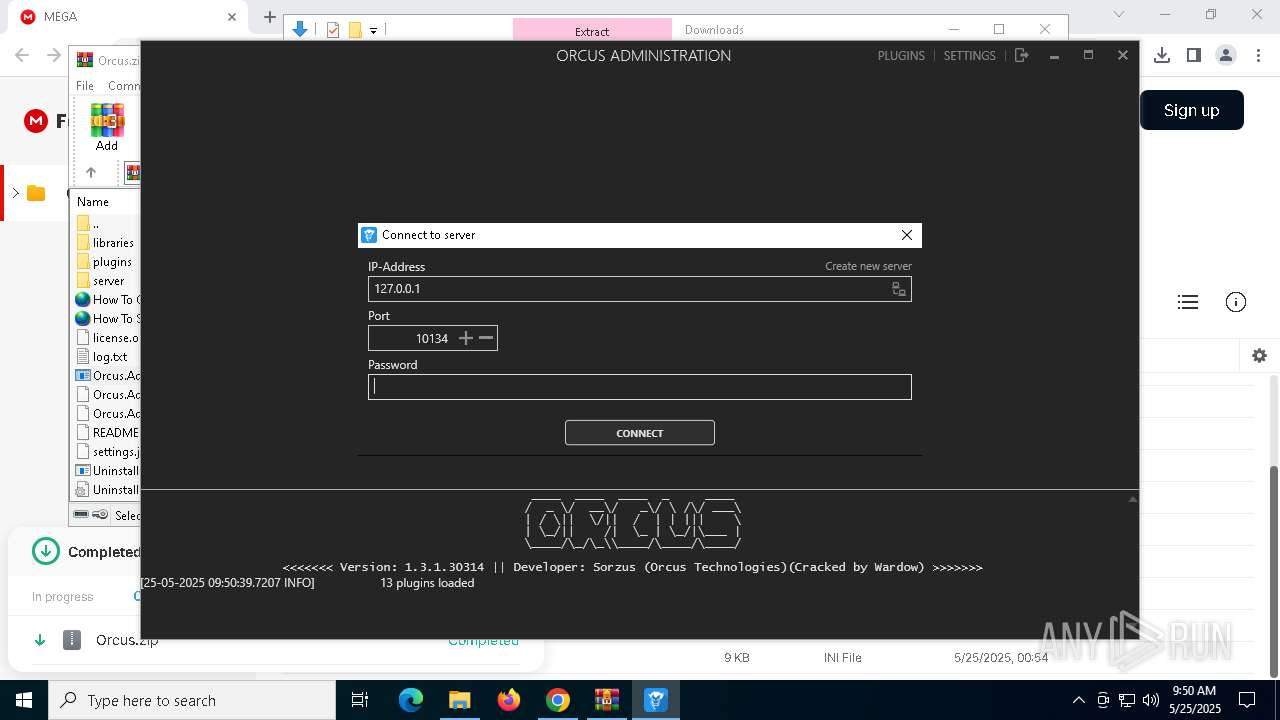The image size is (1280, 720).
Task: Select the license file in WinRAR list
Action: coord(107,338)
